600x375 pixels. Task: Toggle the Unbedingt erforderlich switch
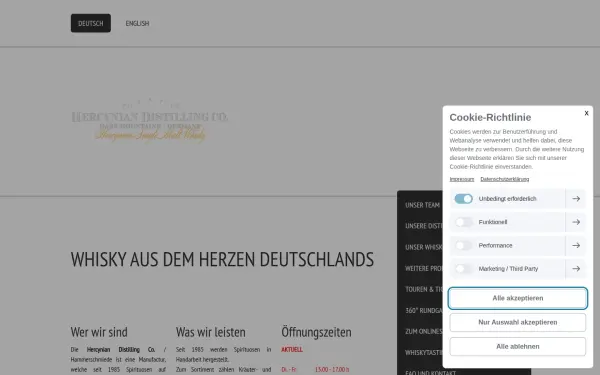[463, 199]
